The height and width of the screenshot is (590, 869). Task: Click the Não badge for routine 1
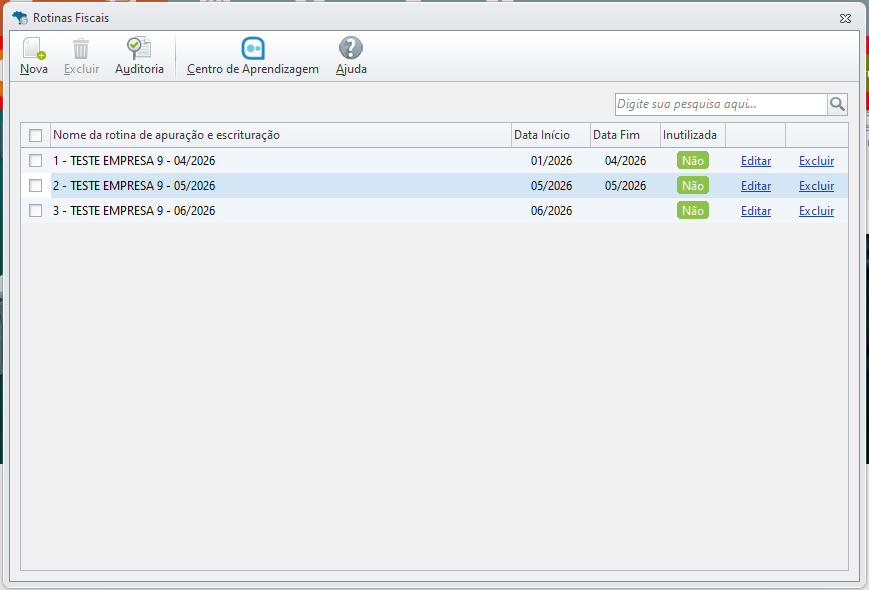693,161
